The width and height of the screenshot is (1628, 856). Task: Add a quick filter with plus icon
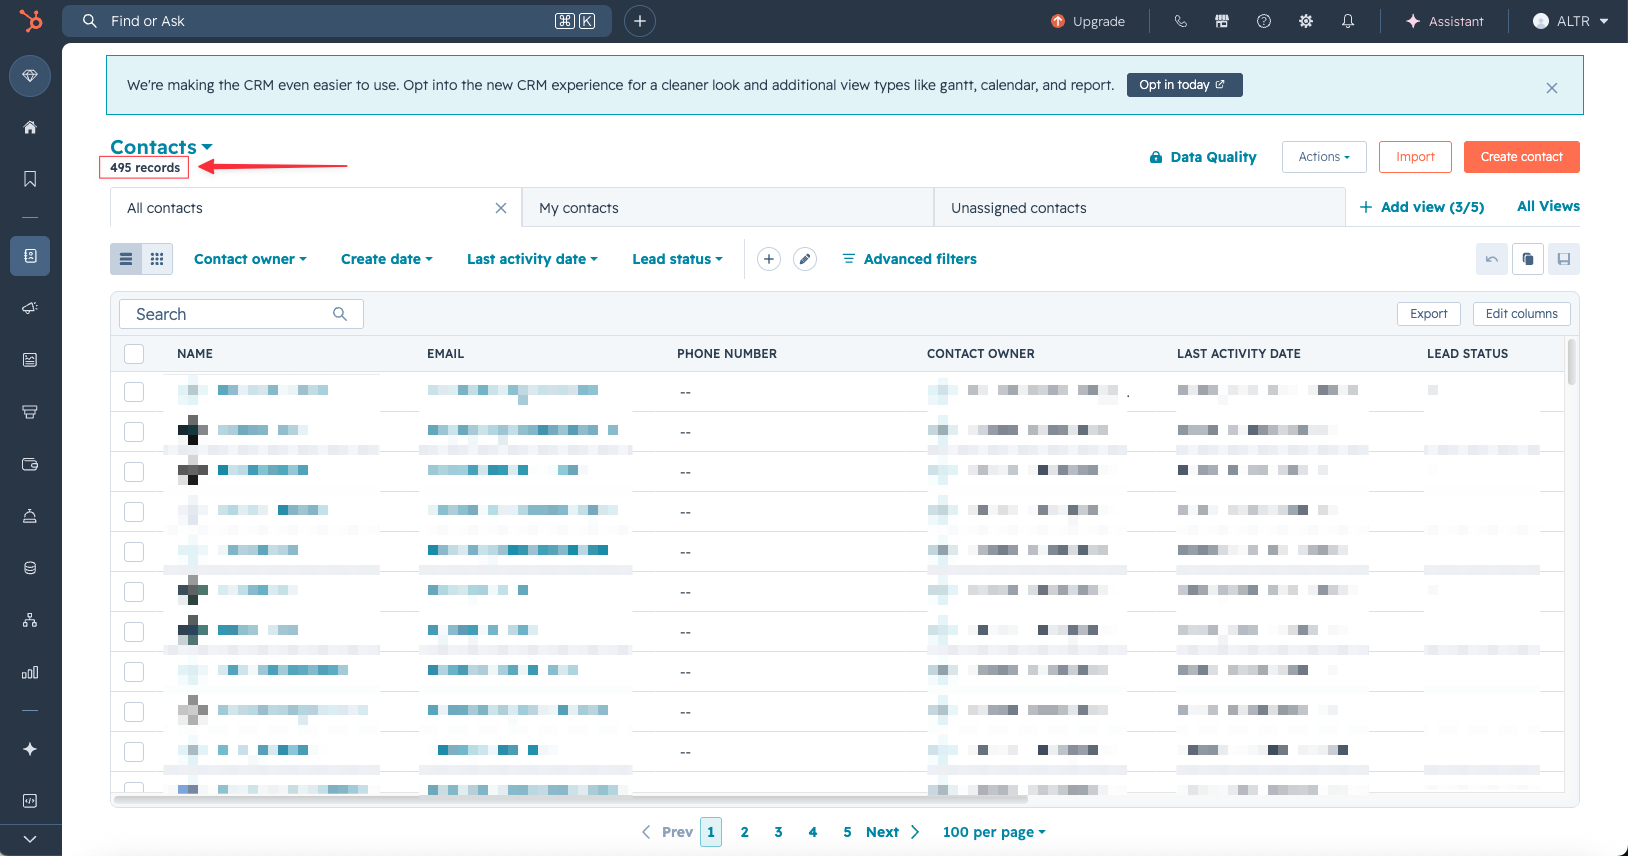pyautogui.click(x=769, y=259)
